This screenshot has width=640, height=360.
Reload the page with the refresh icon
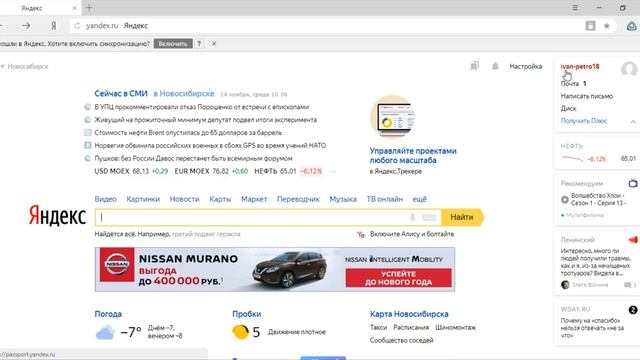point(77,26)
